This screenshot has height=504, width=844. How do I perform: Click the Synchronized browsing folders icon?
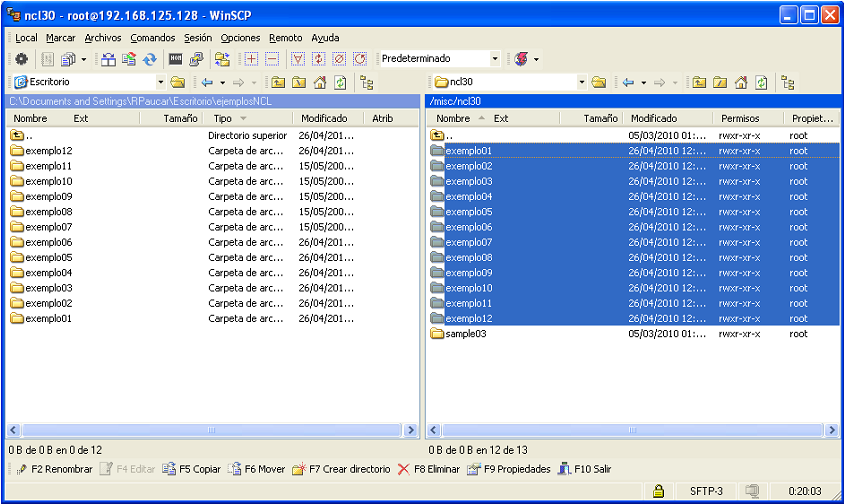[222, 59]
